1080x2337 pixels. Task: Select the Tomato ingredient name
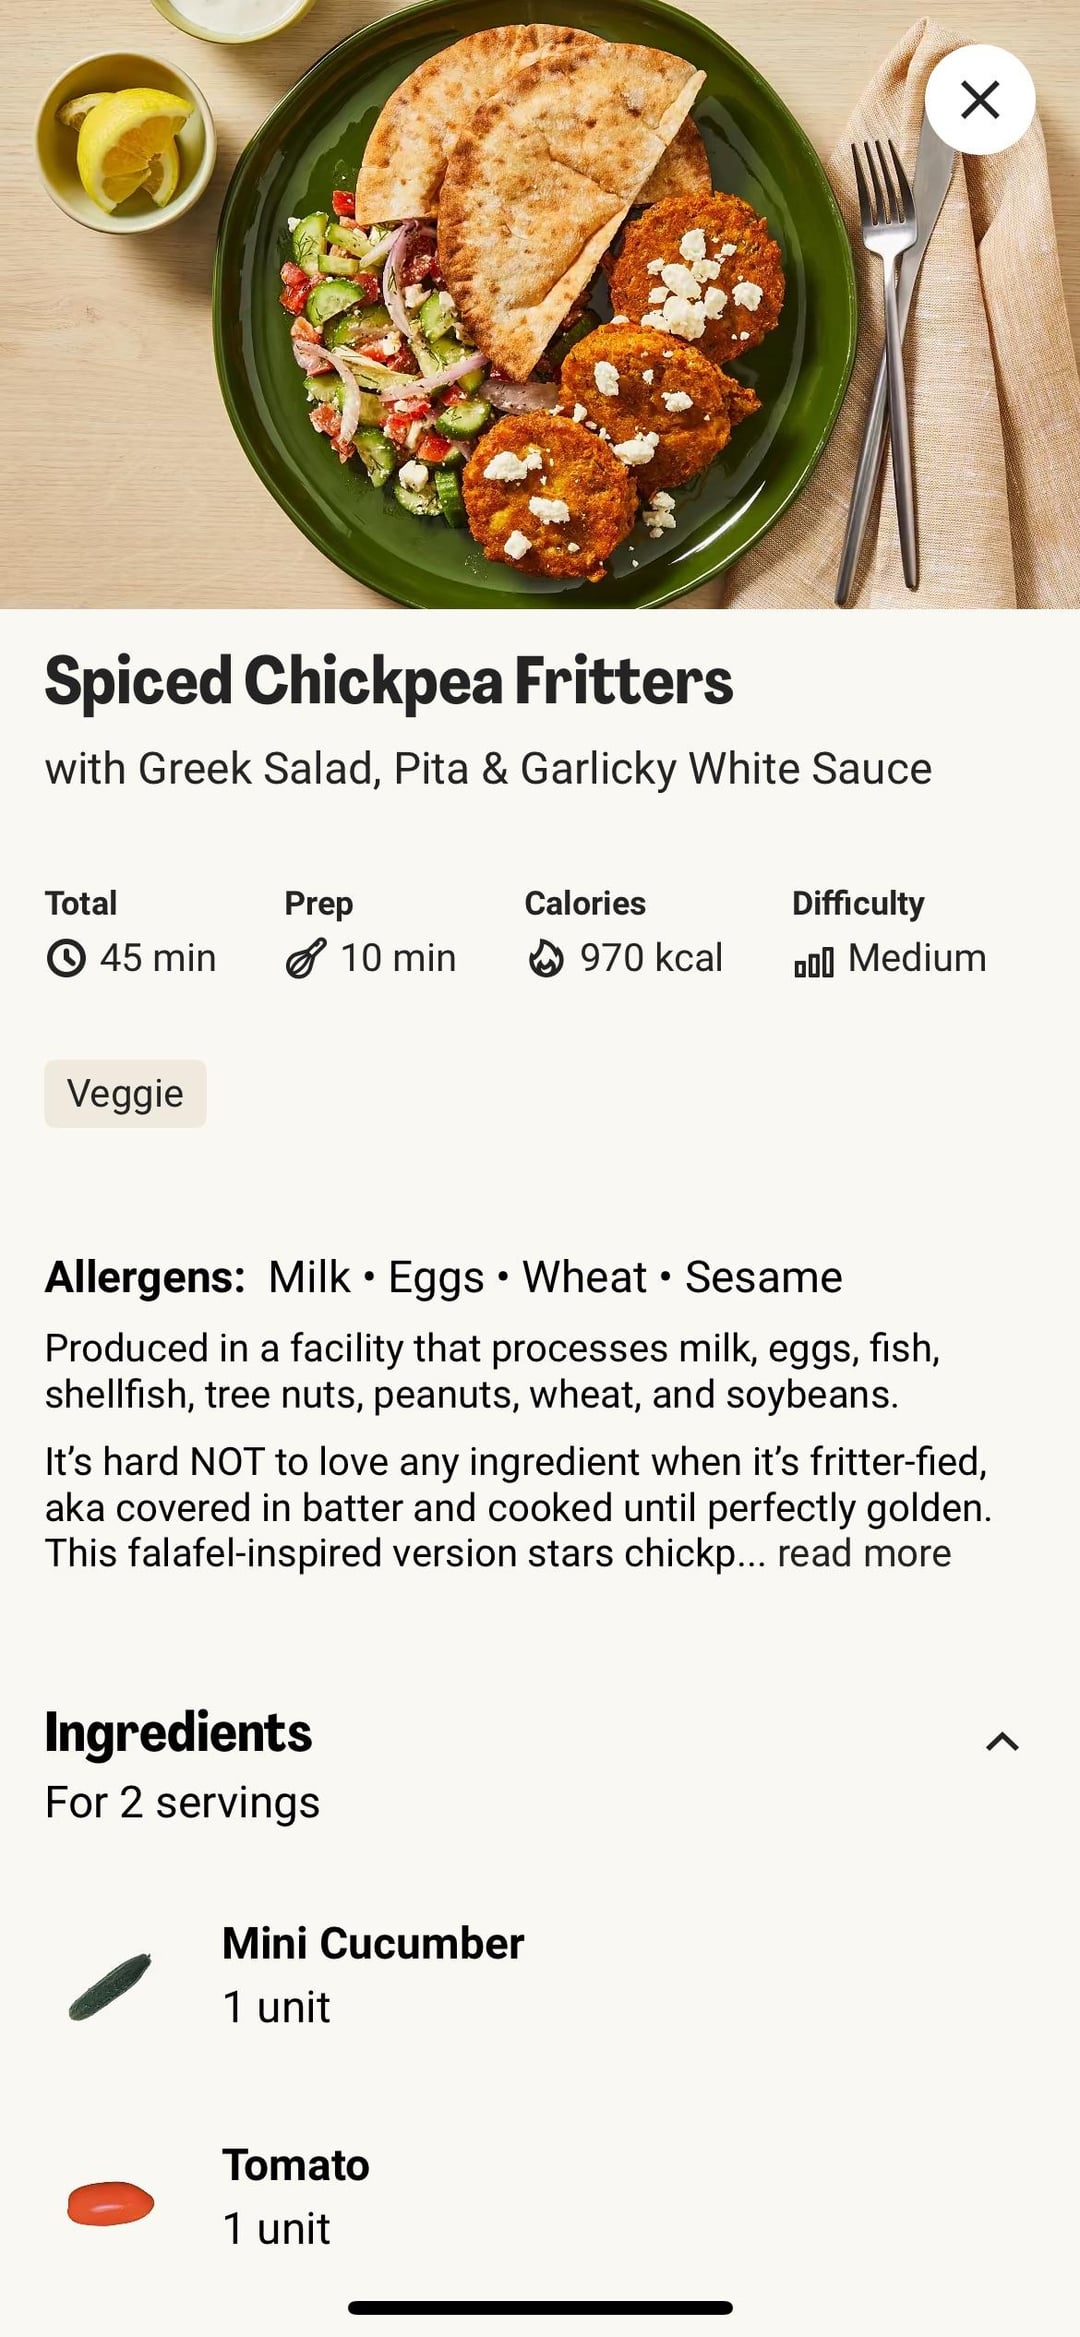(296, 2165)
